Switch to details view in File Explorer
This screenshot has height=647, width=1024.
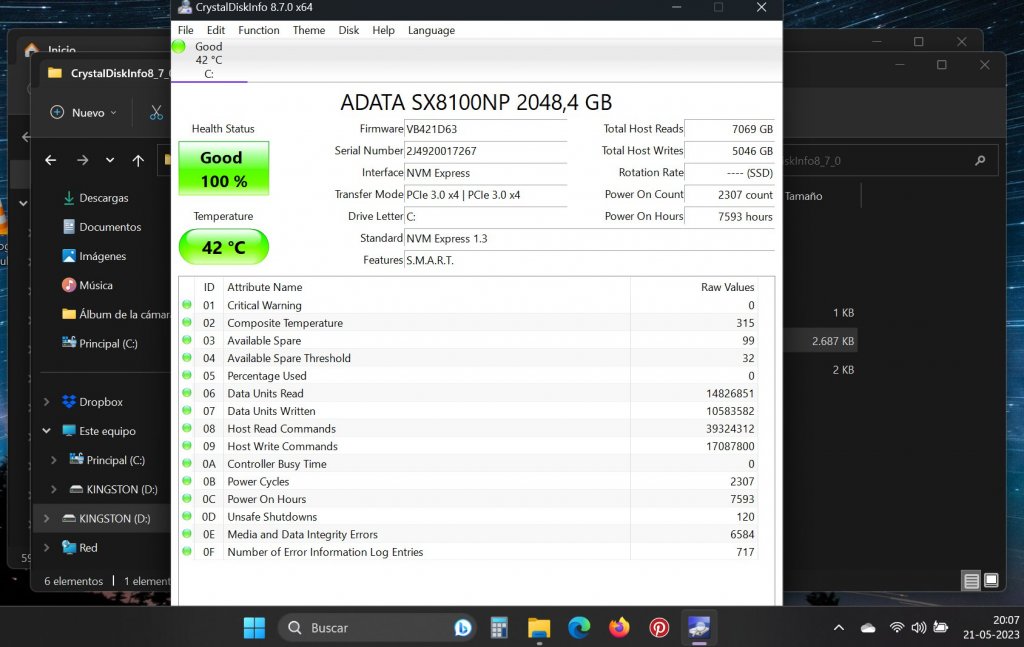coord(971,580)
